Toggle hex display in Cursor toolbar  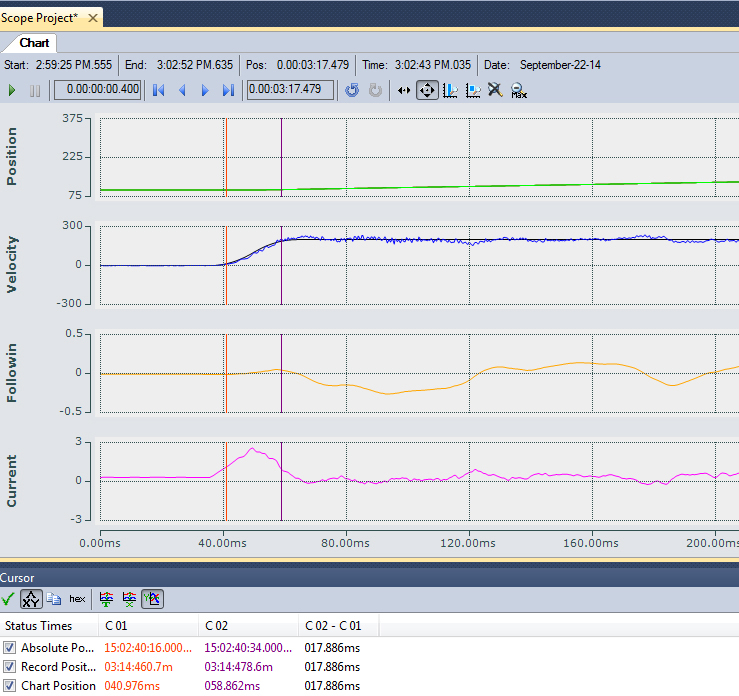point(77,599)
